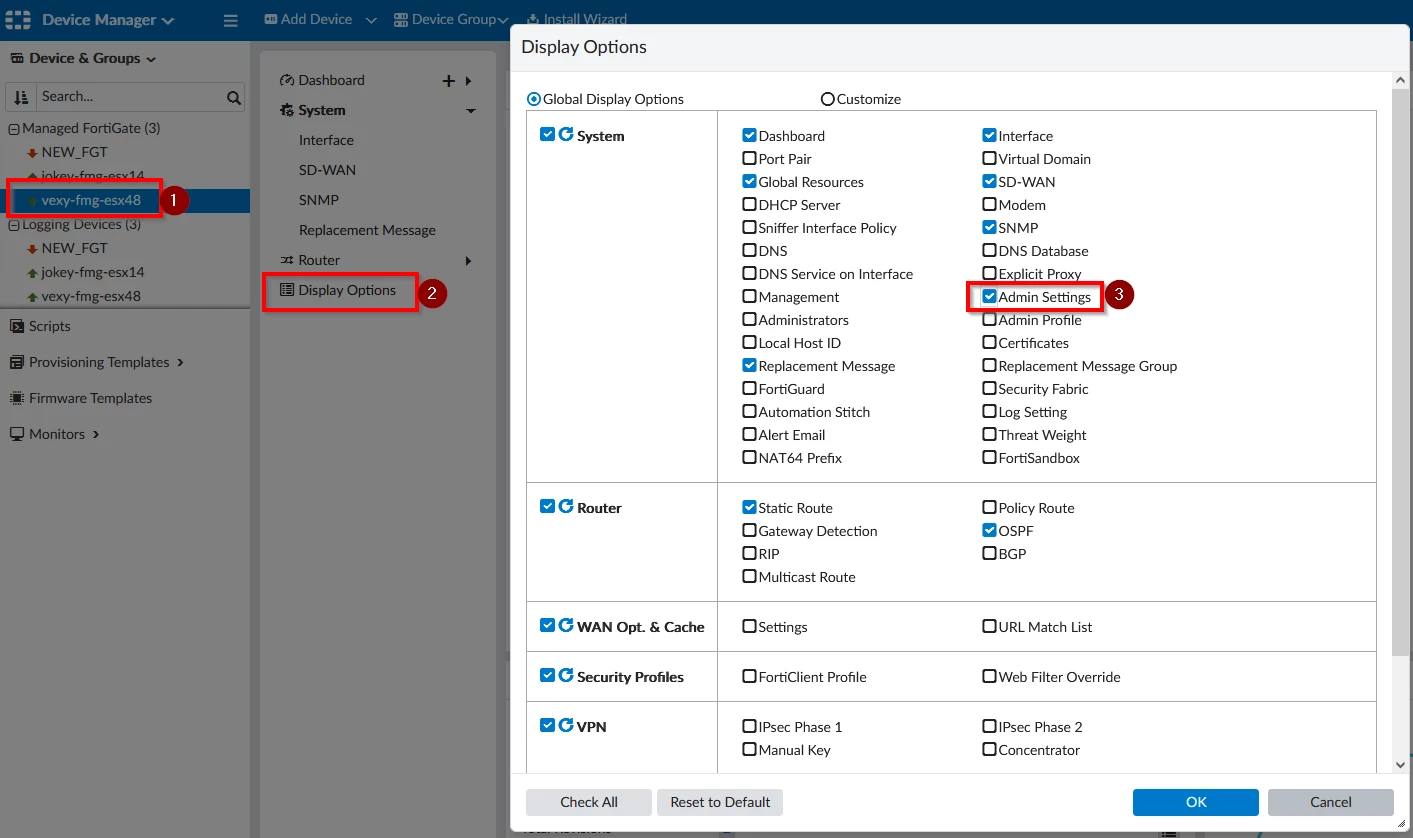Click the OK button
1413x838 pixels.
click(x=1196, y=802)
